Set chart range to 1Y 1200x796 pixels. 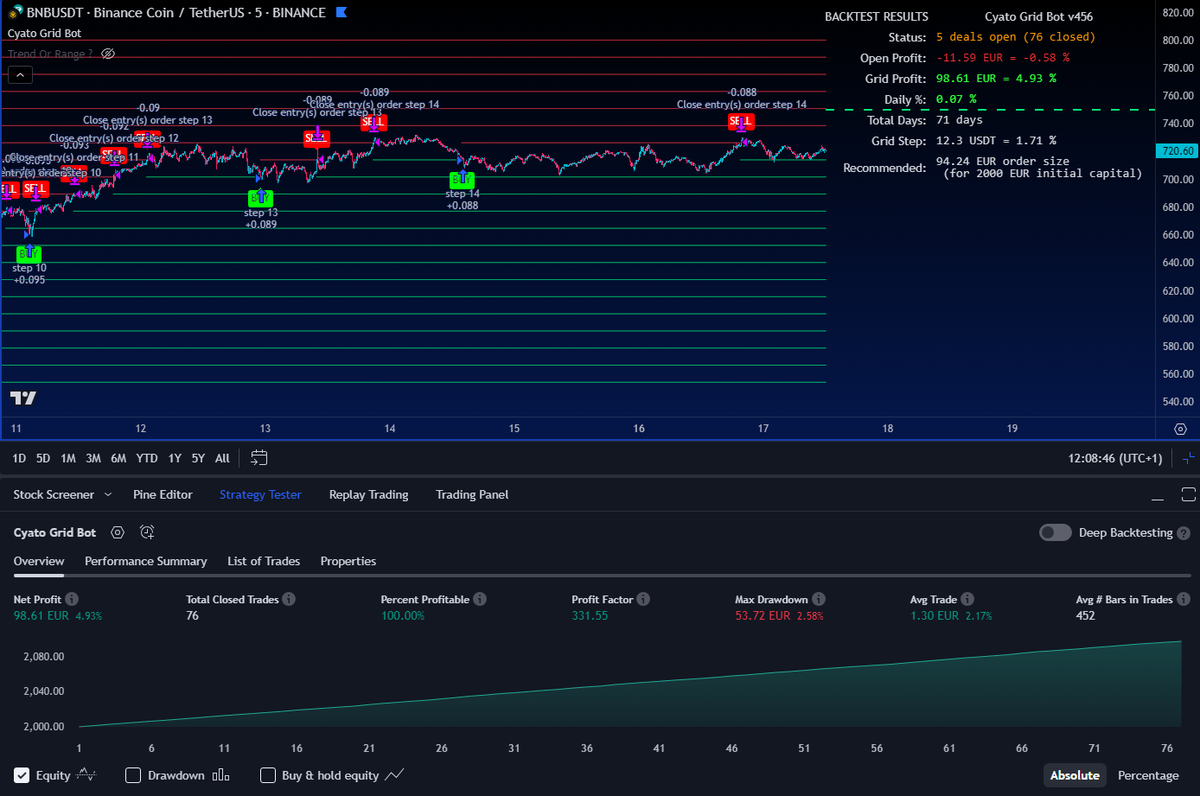click(x=175, y=458)
